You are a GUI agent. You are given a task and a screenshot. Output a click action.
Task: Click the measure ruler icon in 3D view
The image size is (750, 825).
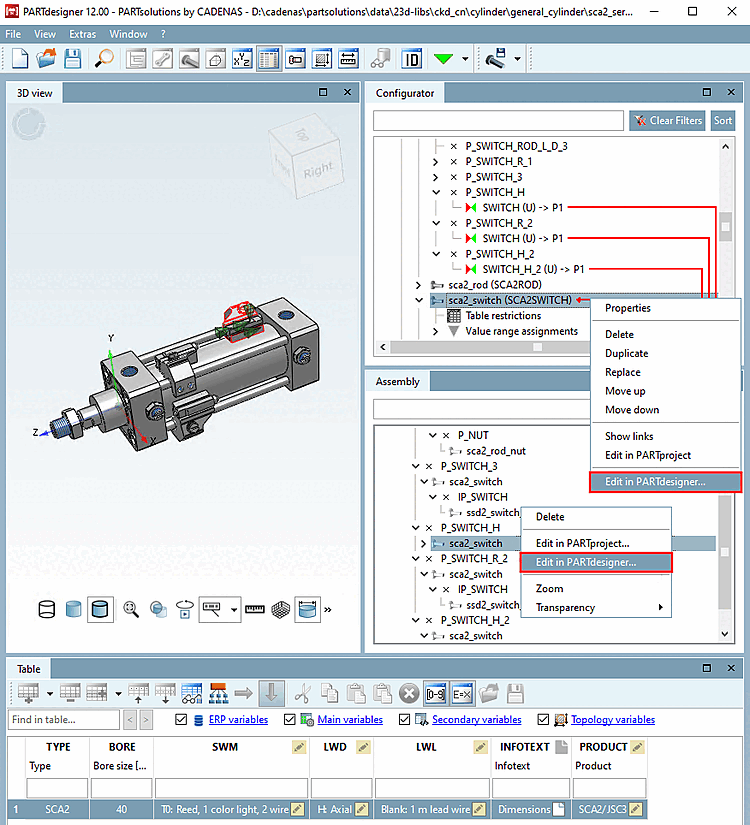point(256,609)
